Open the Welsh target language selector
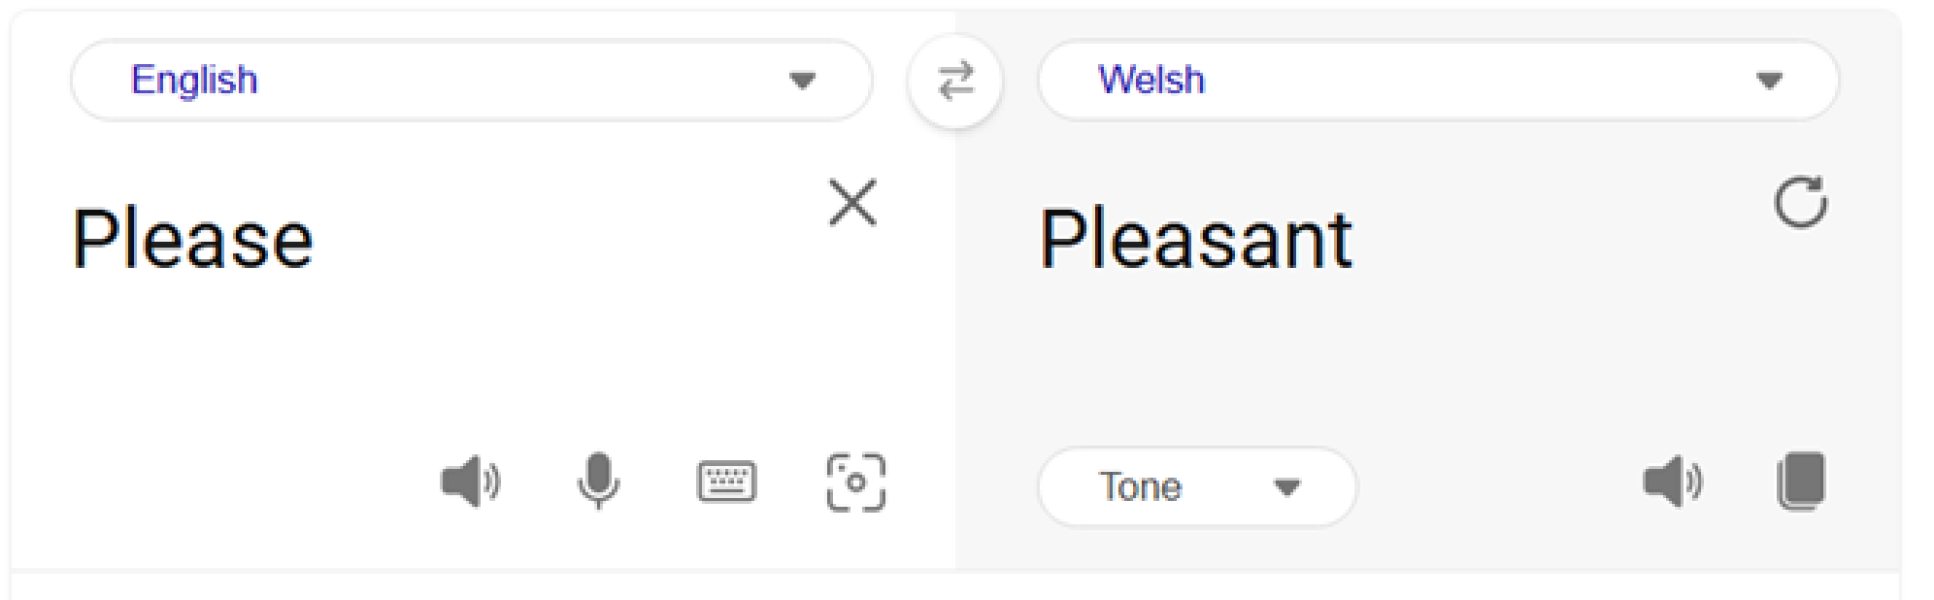 (x=1438, y=80)
